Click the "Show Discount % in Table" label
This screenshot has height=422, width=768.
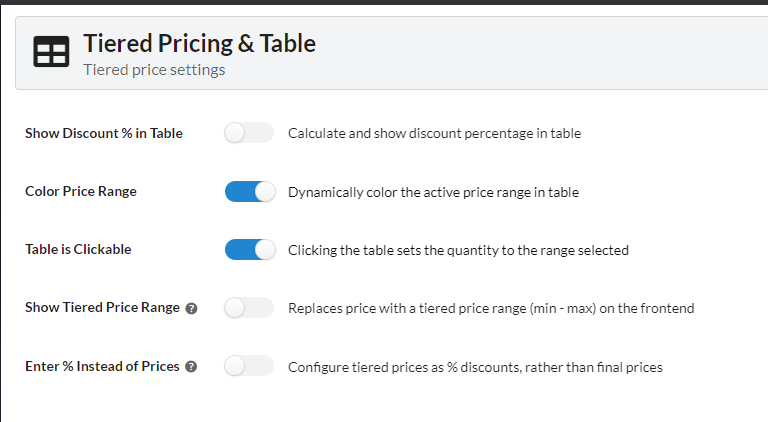104,133
